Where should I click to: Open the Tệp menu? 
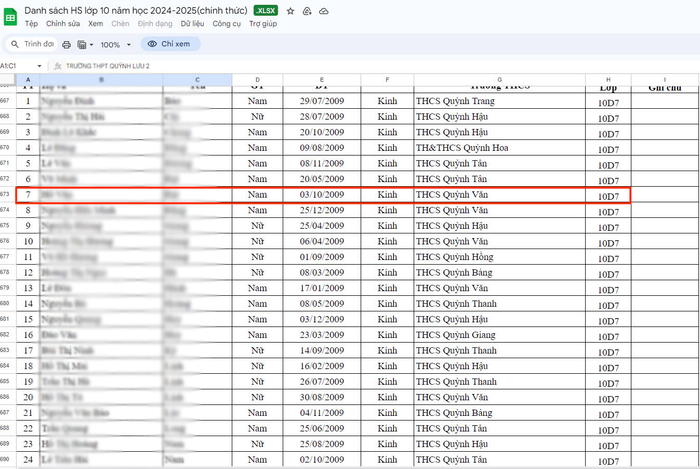tap(31, 24)
